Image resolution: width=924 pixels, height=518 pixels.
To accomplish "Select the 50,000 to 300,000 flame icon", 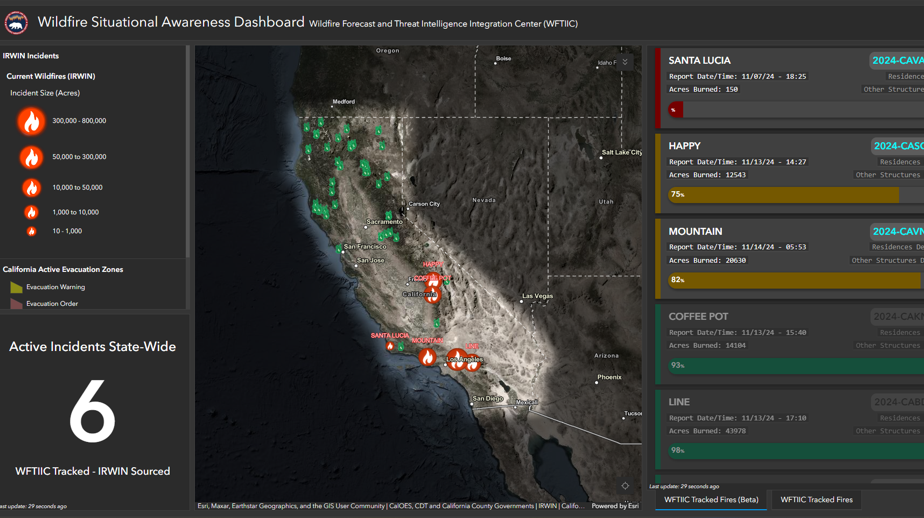I will click(x=31, y=157).
